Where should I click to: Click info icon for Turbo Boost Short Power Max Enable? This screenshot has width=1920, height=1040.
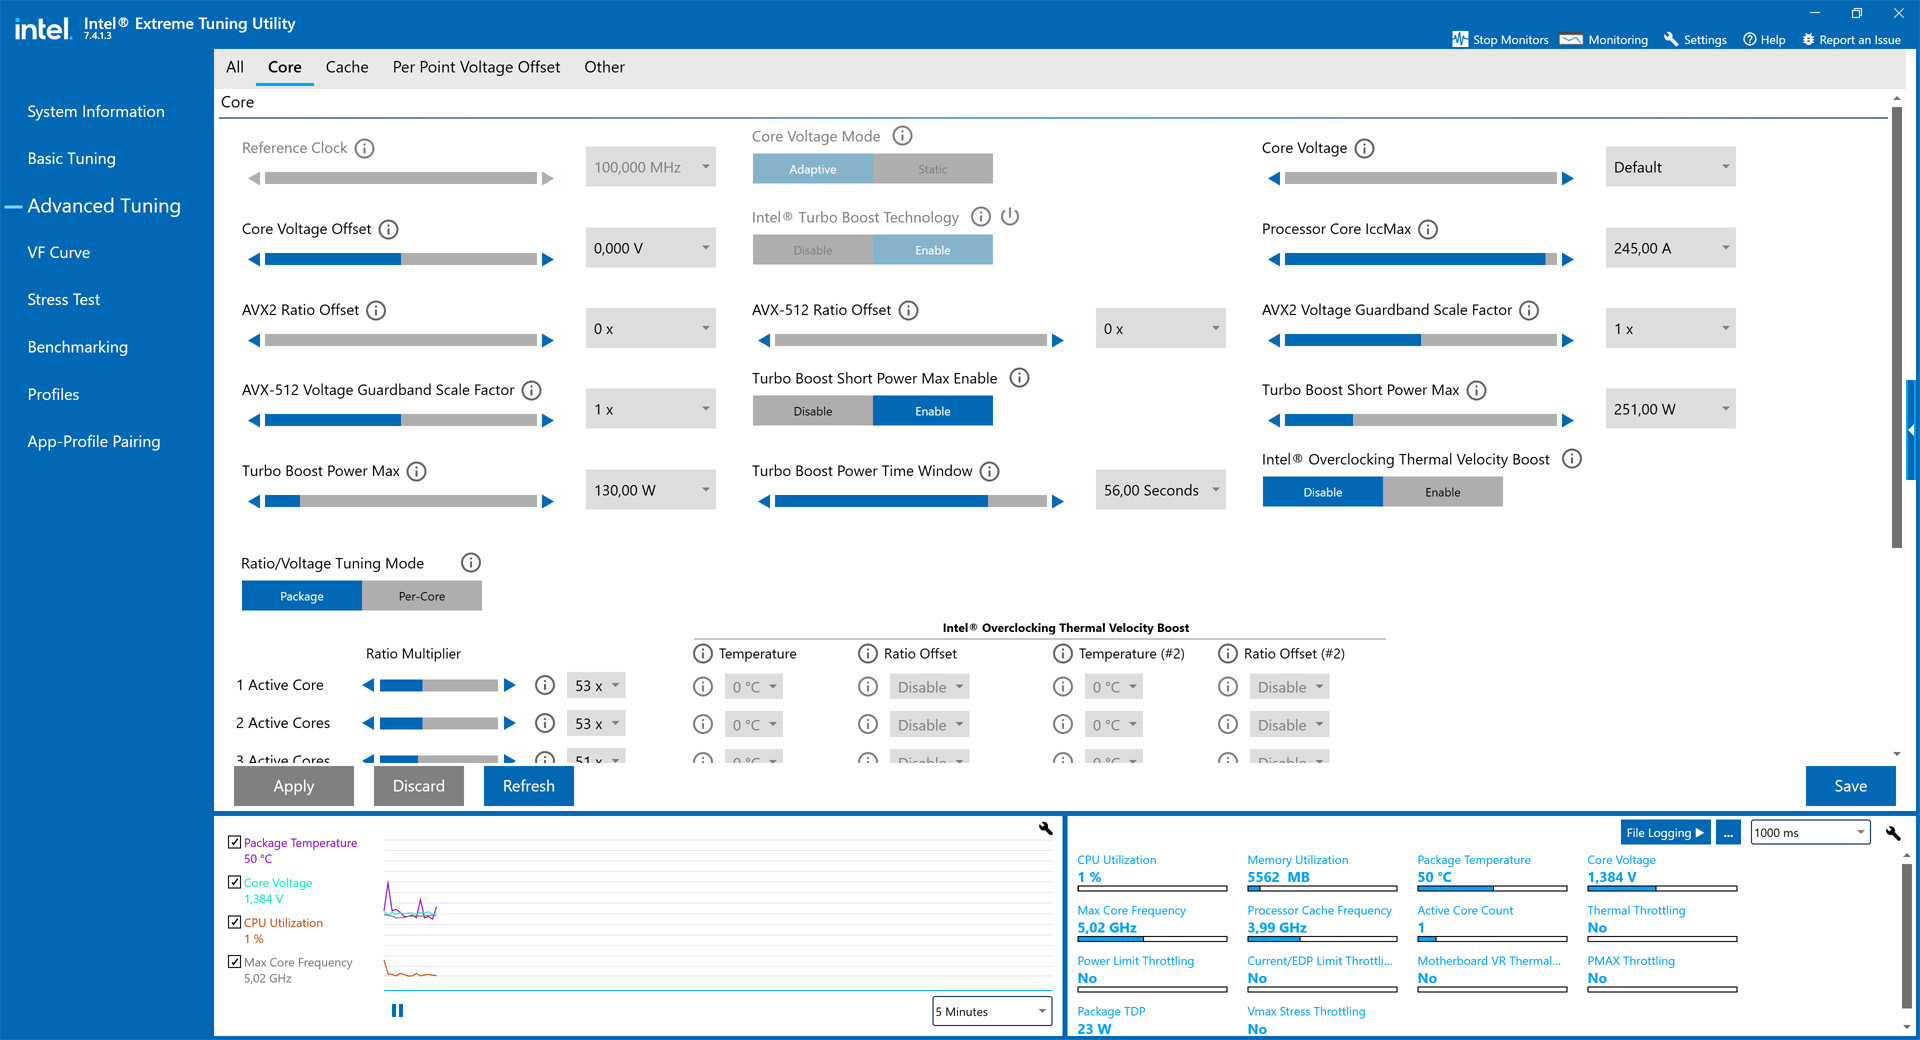tap(1019, 378)
